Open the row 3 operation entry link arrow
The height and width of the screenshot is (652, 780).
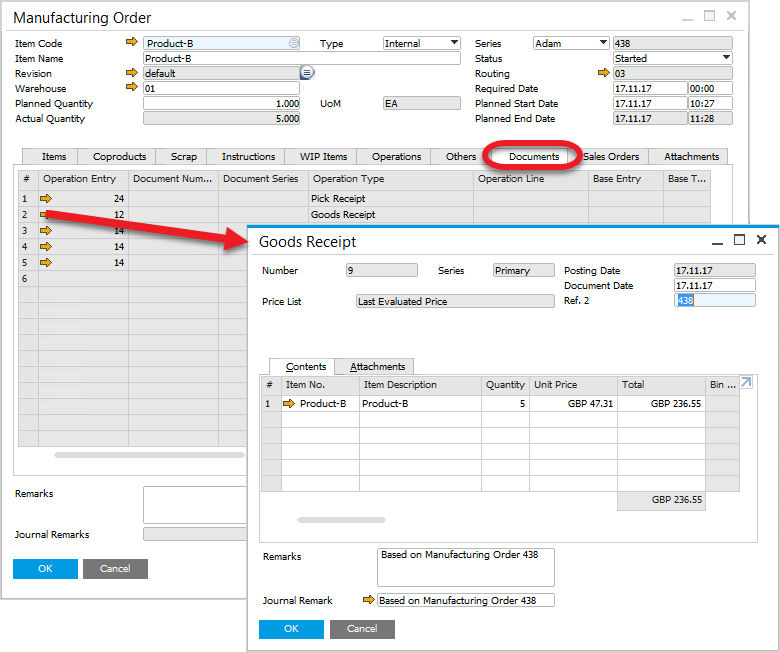pos(46,230)
